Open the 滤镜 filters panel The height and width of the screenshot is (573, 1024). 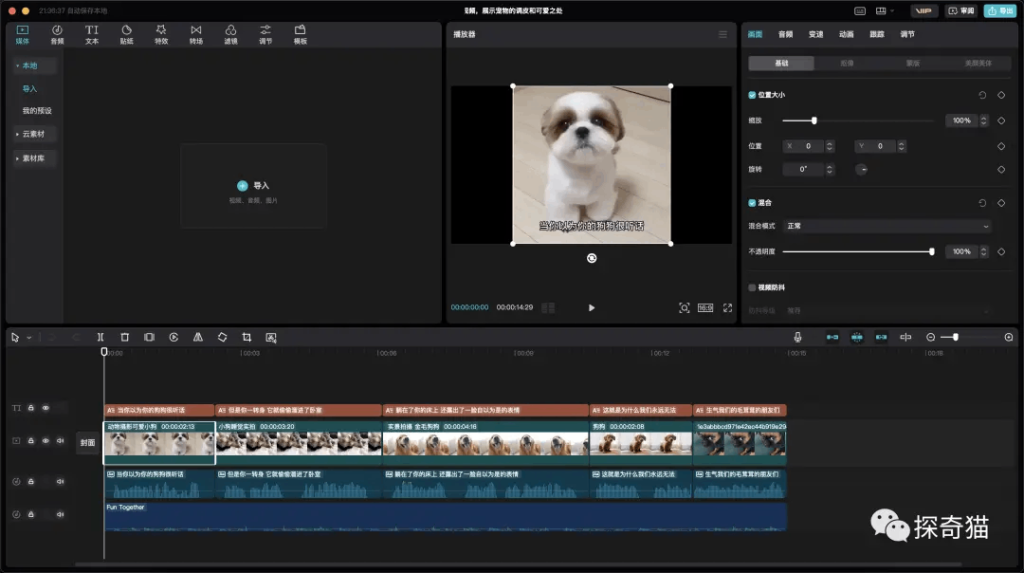click(231, 35)
